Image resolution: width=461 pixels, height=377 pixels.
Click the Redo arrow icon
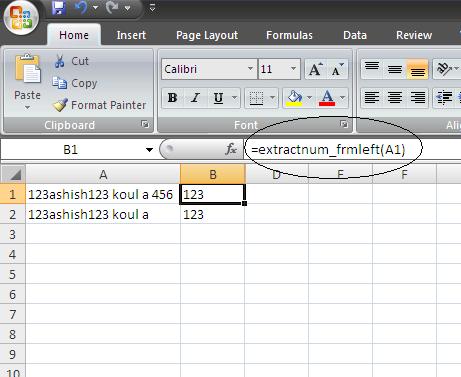[112, 8]
